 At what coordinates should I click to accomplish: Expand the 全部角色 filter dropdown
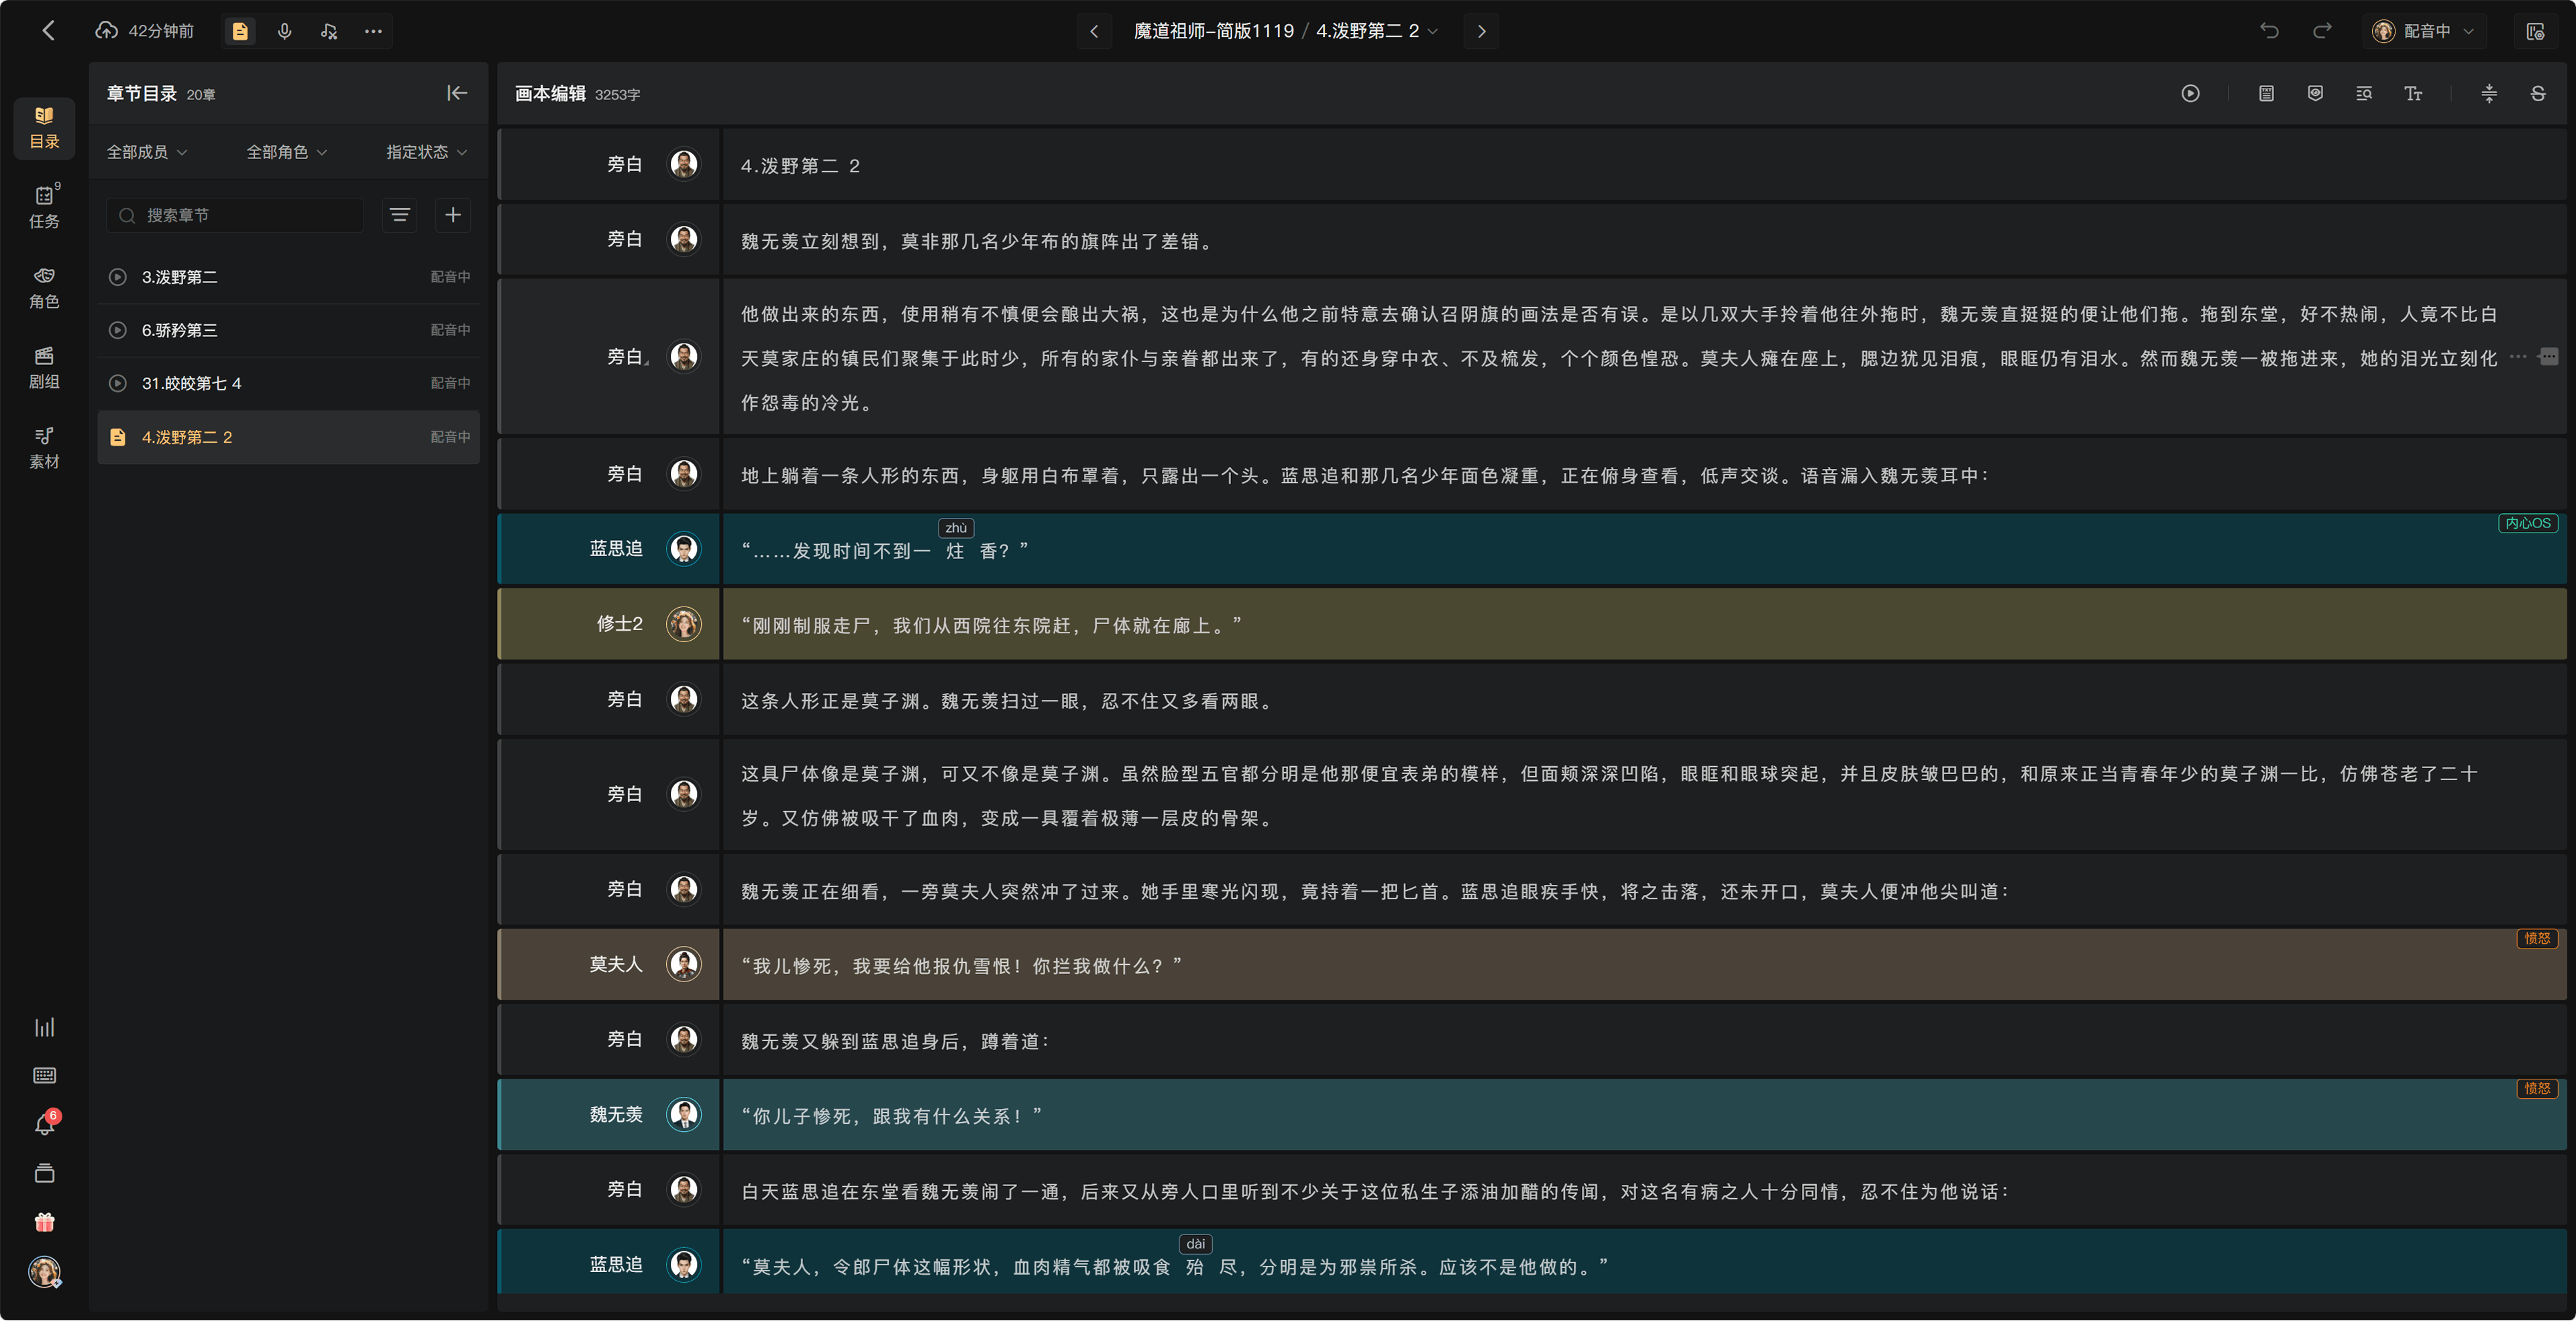(x=287, y=152)
